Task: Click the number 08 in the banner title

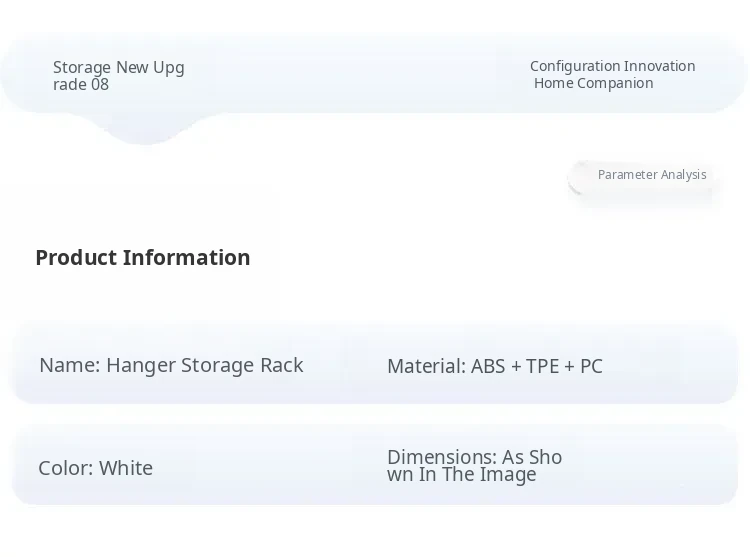Action: pyautogui.click(x=99, y=85)
